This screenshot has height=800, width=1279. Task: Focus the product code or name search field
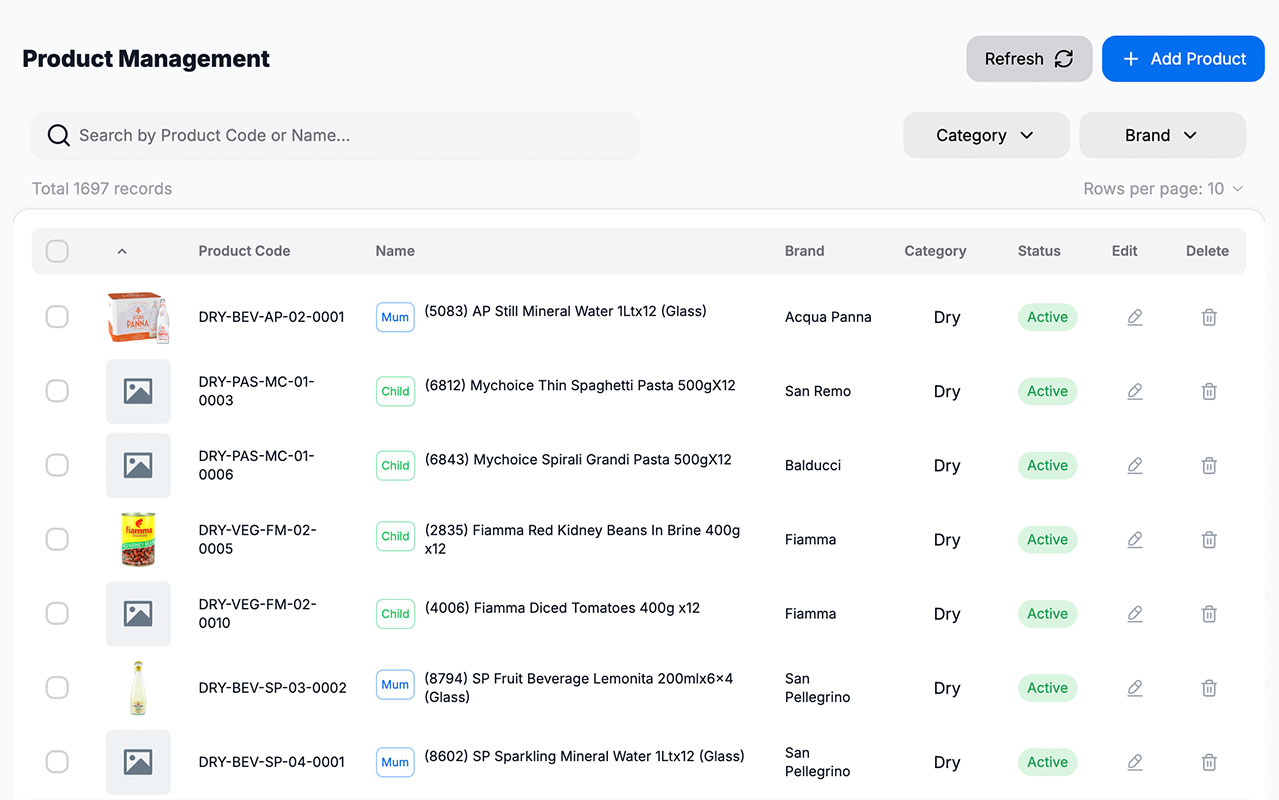(335, 135)
